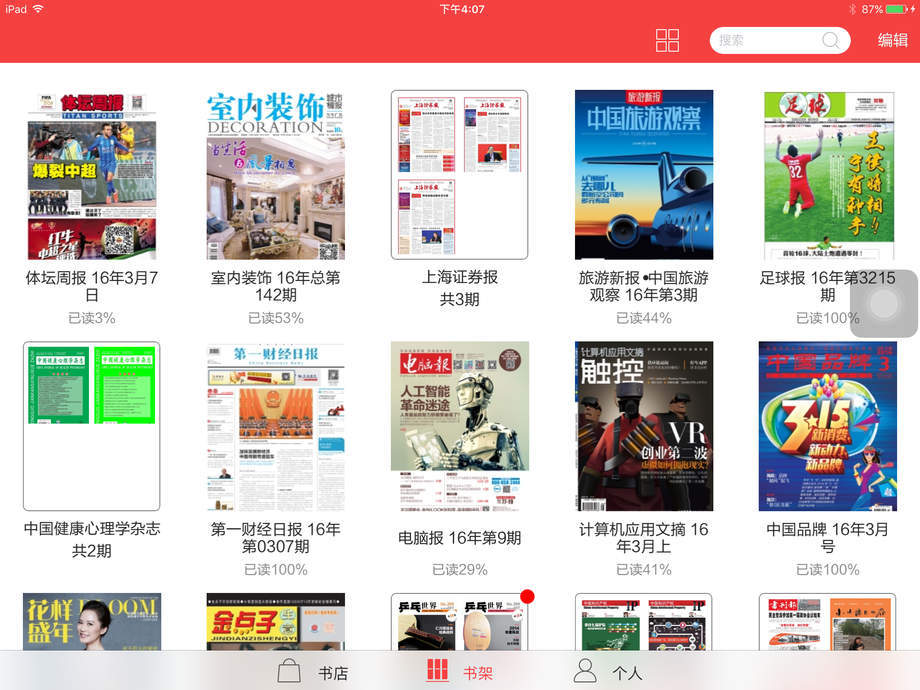
Task: Open 中国旅游观察 magazine cover
Action: [x=644, y=175]
